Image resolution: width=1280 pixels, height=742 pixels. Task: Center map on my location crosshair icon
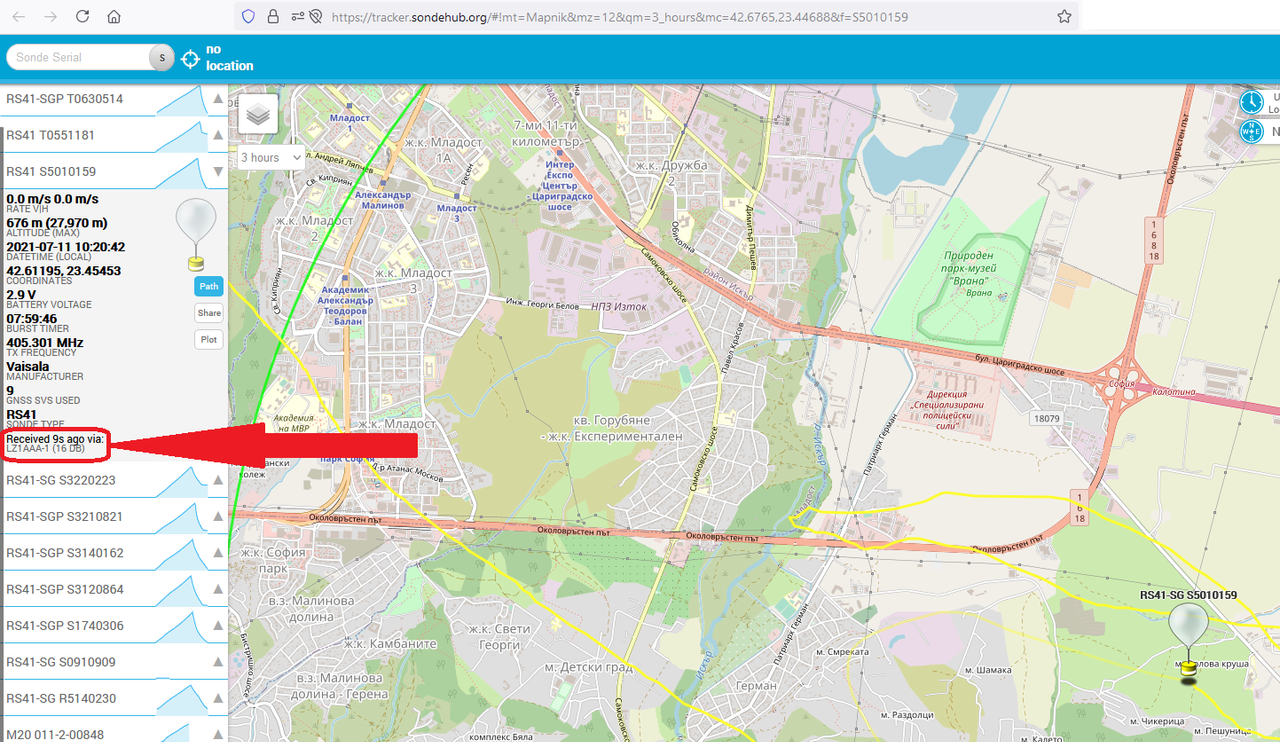pyautogui.click(x=190, y=58)
